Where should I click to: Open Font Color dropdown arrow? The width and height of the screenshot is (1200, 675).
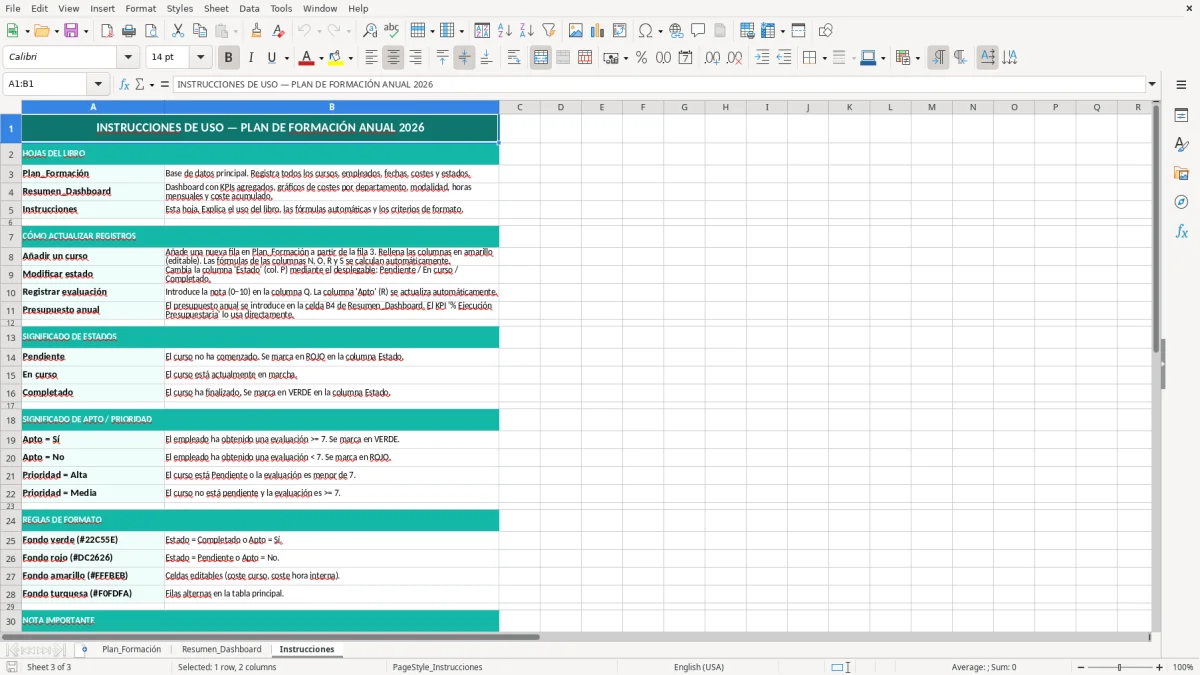(321, 58)
